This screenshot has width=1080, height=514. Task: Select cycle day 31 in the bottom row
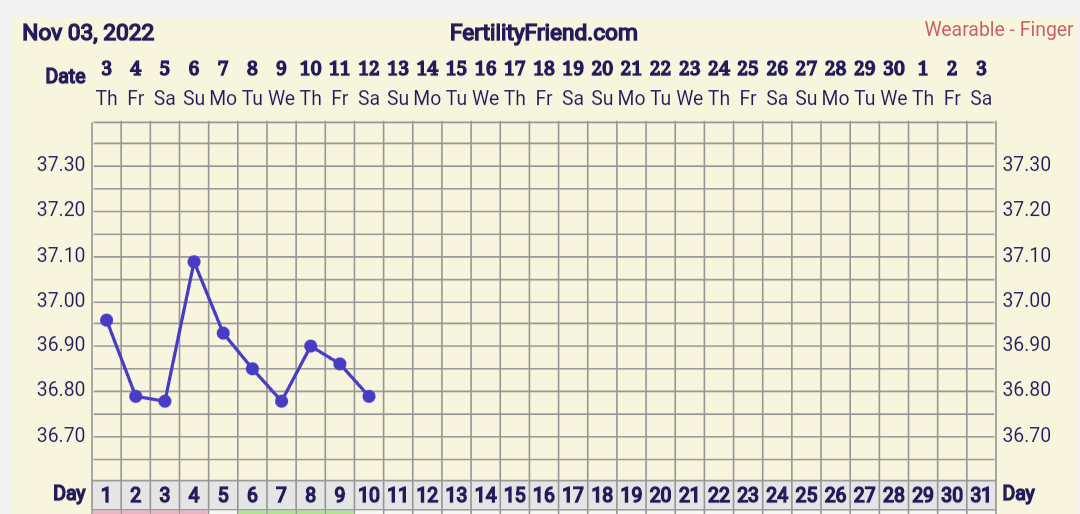point(981,494)
